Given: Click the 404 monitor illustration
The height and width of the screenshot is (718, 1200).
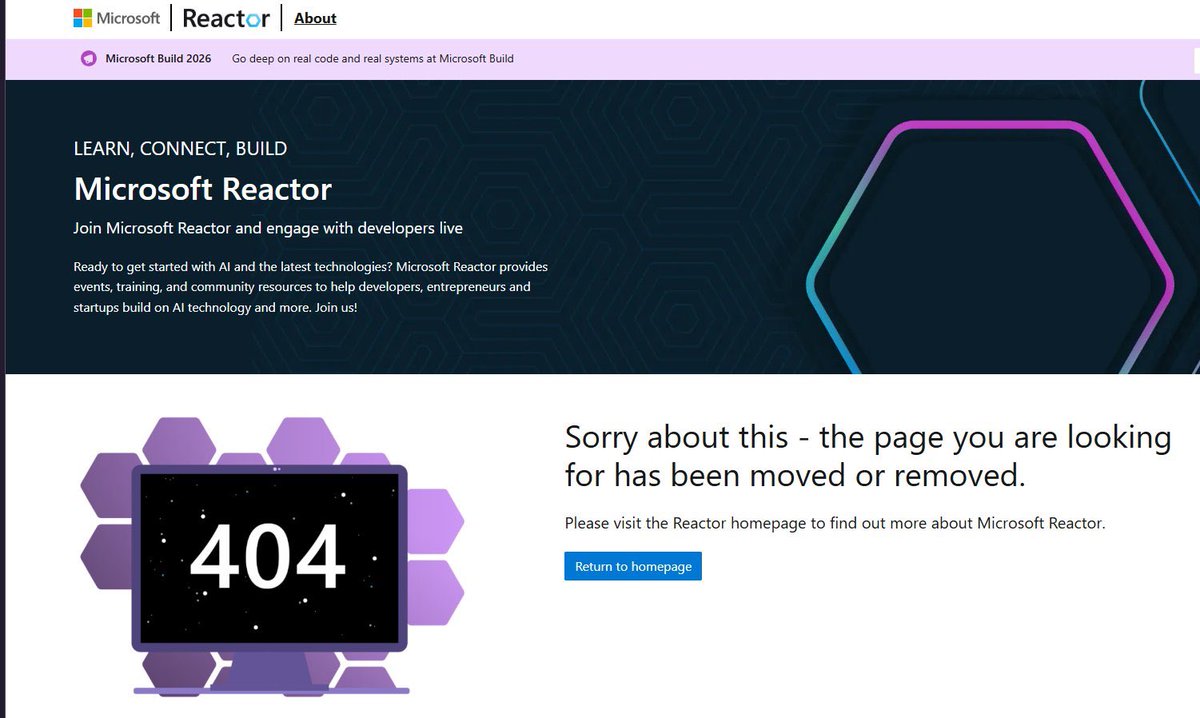Looking at the screenshot, I should 271,556.
